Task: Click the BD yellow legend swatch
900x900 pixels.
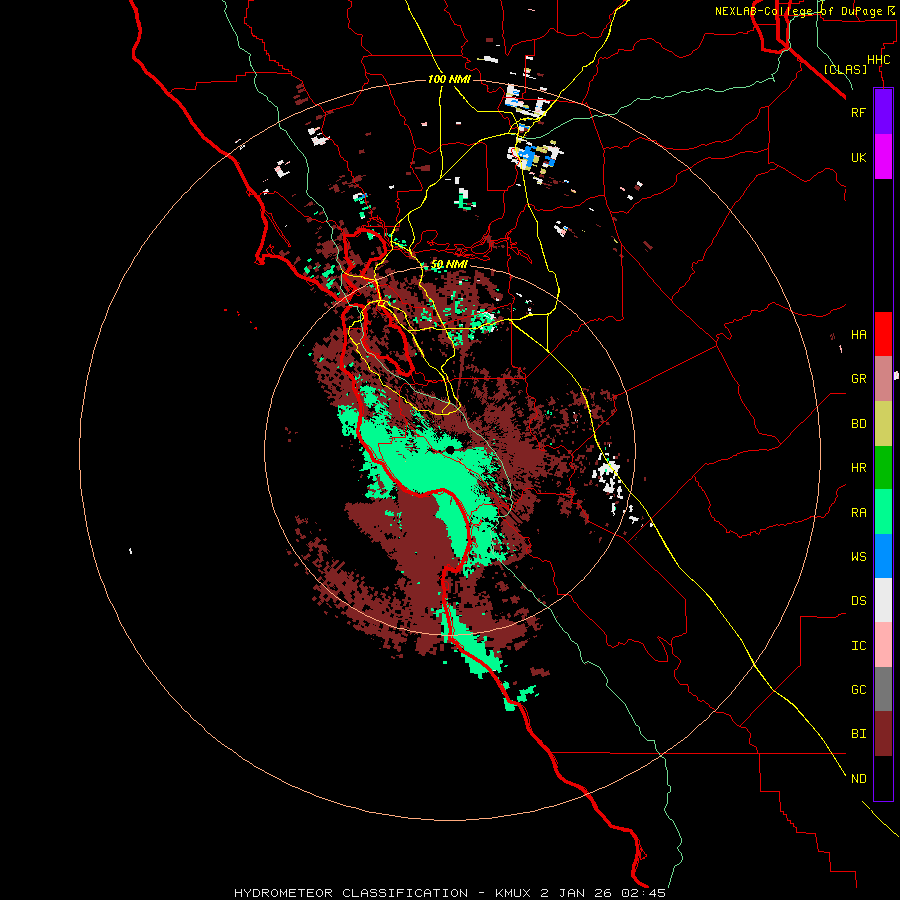Action: tap(883, 424)
